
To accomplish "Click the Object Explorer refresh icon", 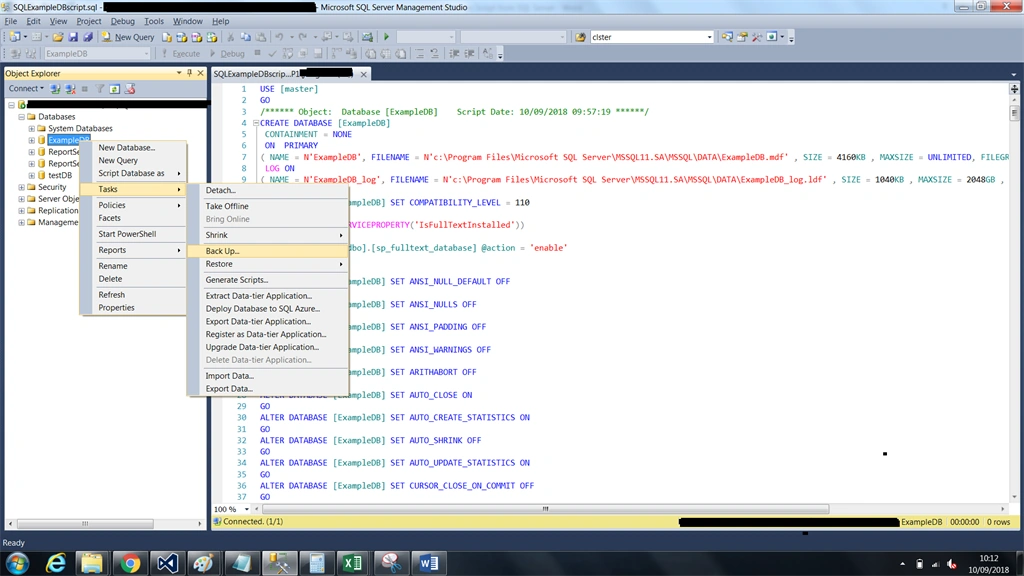I will point(114,89).
